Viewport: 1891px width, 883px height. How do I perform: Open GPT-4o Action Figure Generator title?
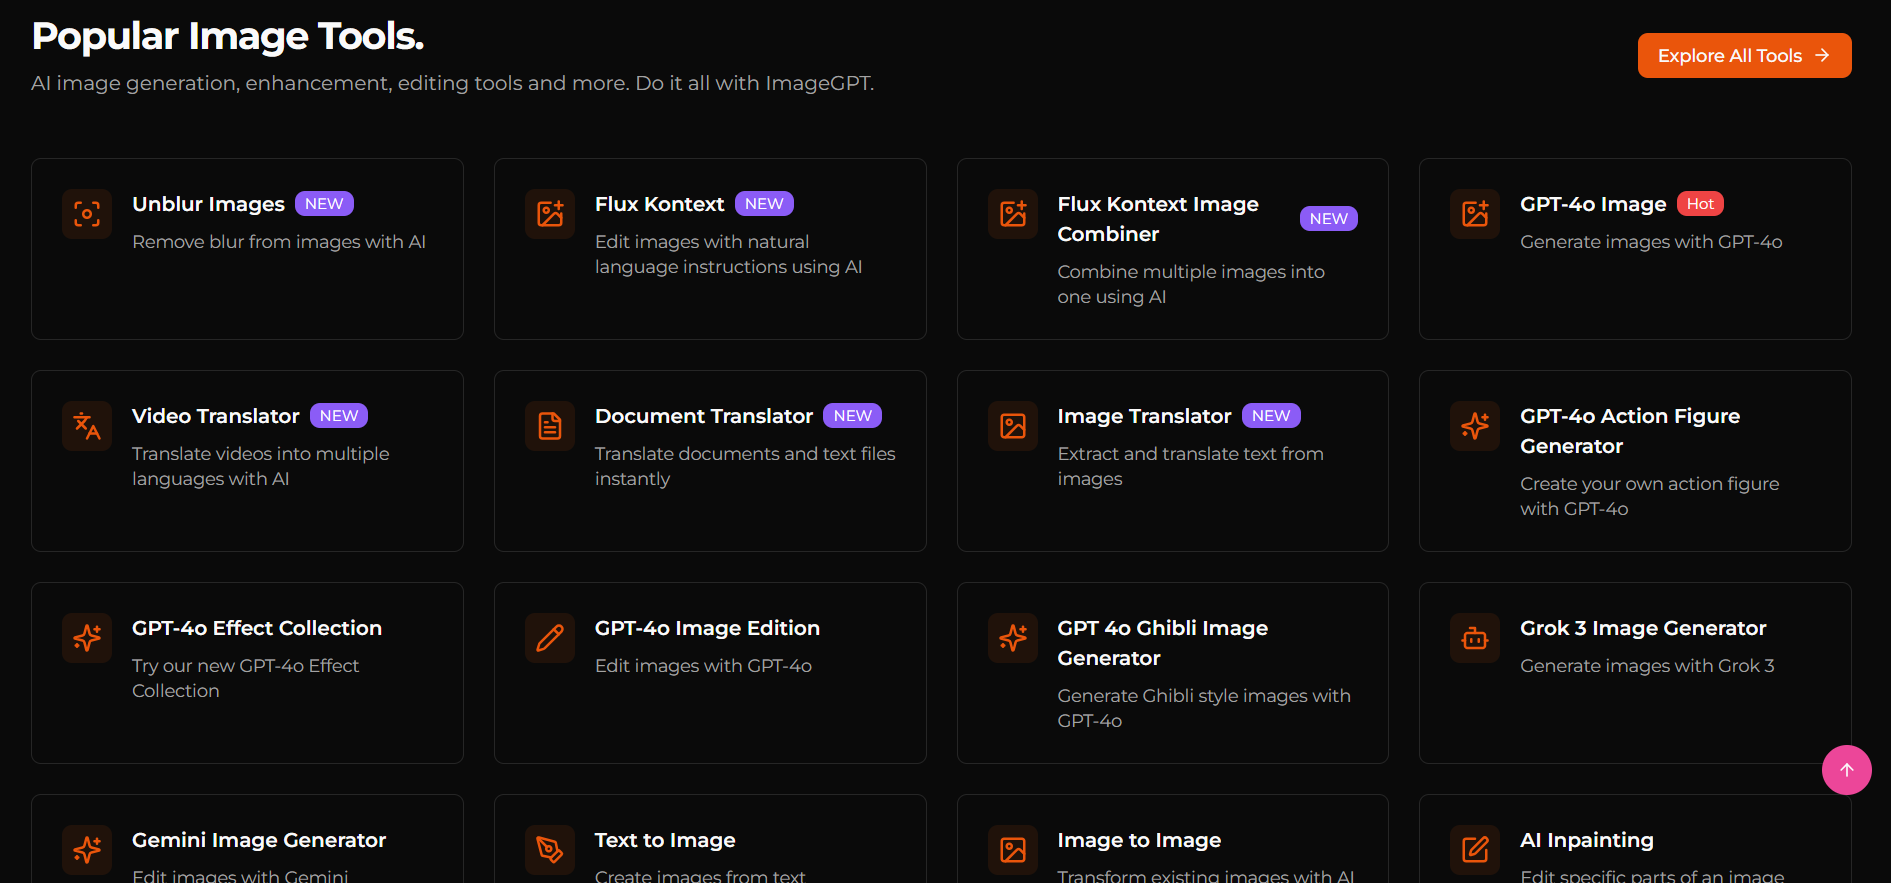(x=1630, y=431)
